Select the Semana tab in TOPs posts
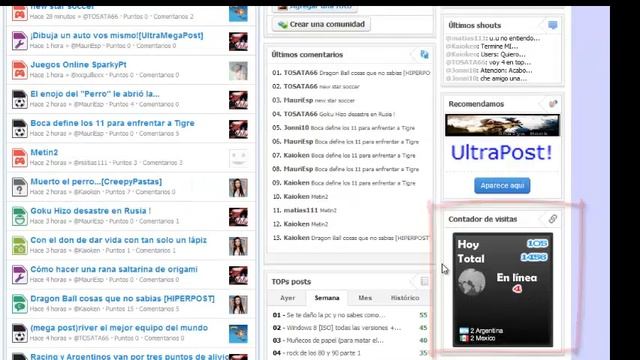This screenshot has width=640, height=360. point(327,298)
